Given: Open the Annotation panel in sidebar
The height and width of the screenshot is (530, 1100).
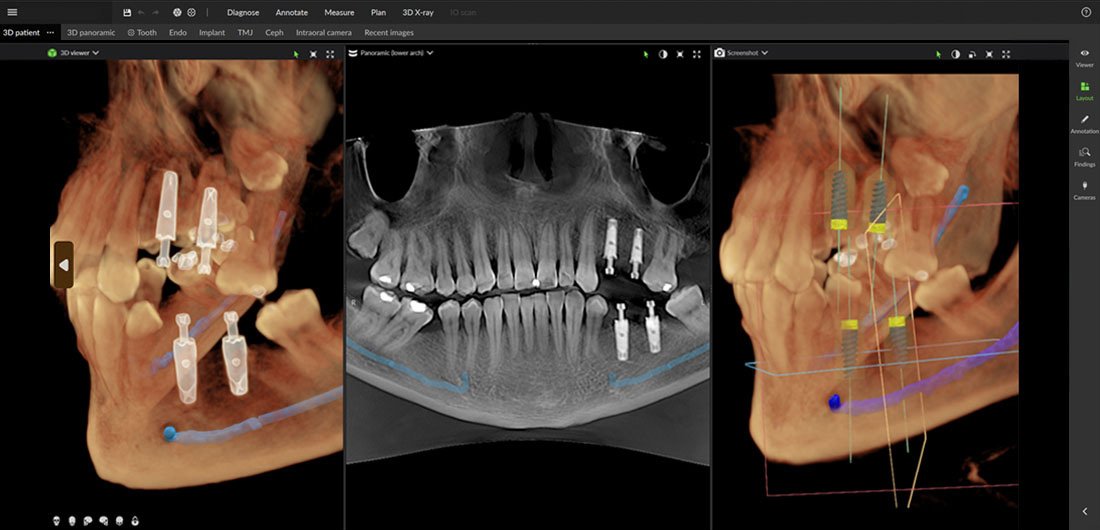Looking at the screenshot, I should (1084, 122).
